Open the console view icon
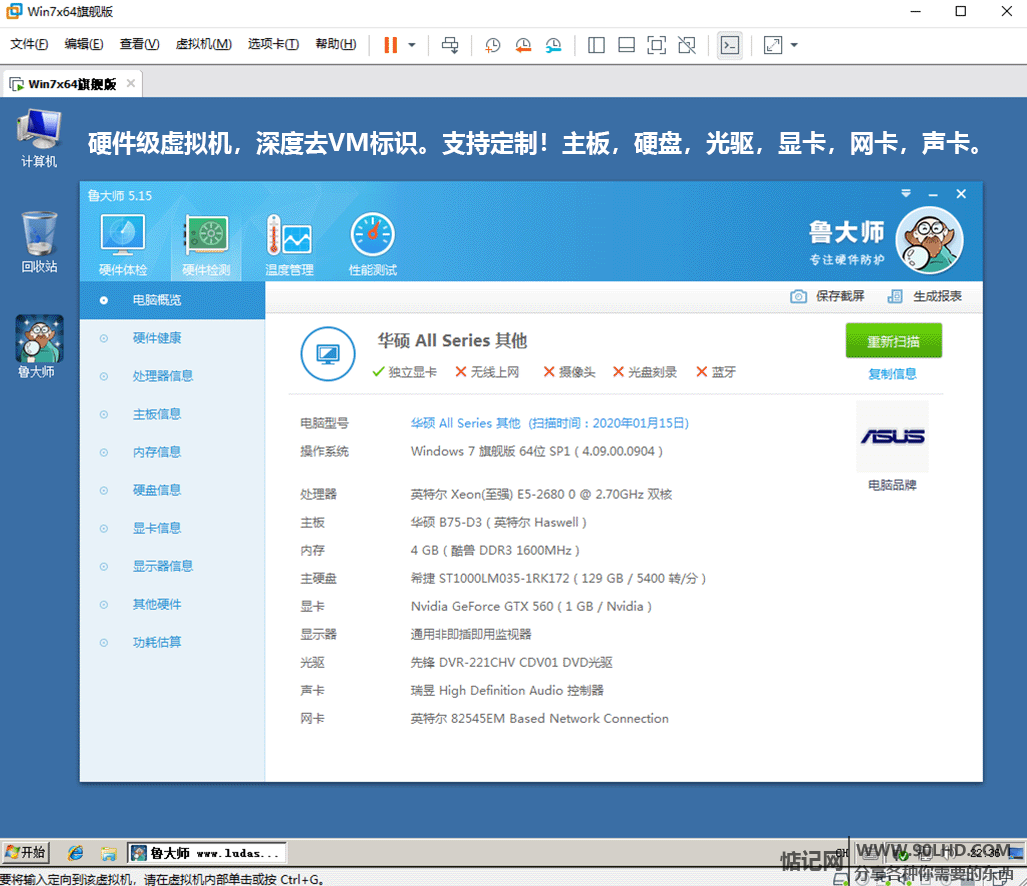1027x886 pixels. [x=730, y=45]
